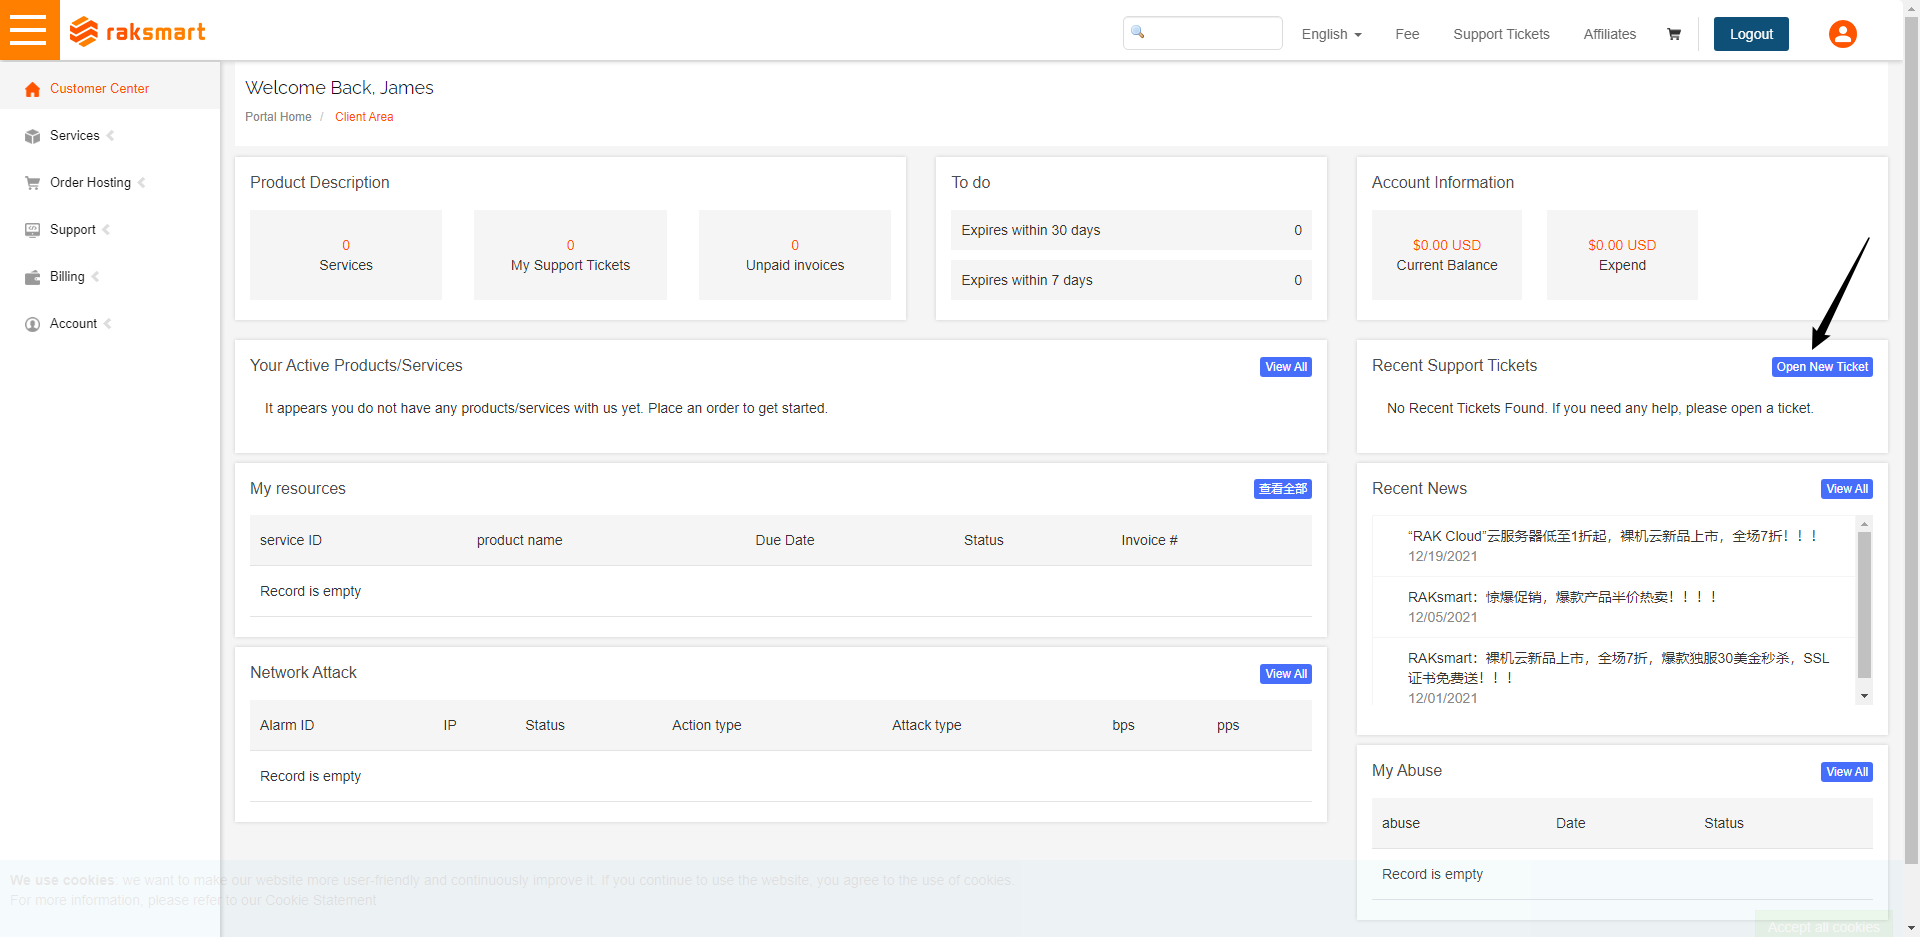
Task: Click View All for Network Attack
Action: point(1285,674)
